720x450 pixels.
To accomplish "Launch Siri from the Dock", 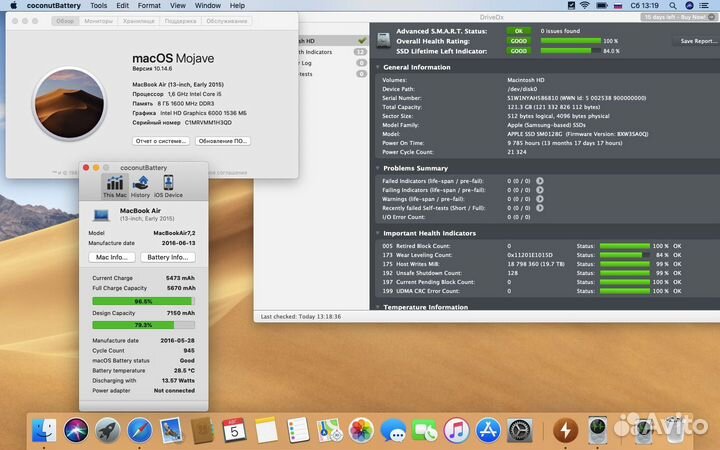I will (x=76, y=430).
